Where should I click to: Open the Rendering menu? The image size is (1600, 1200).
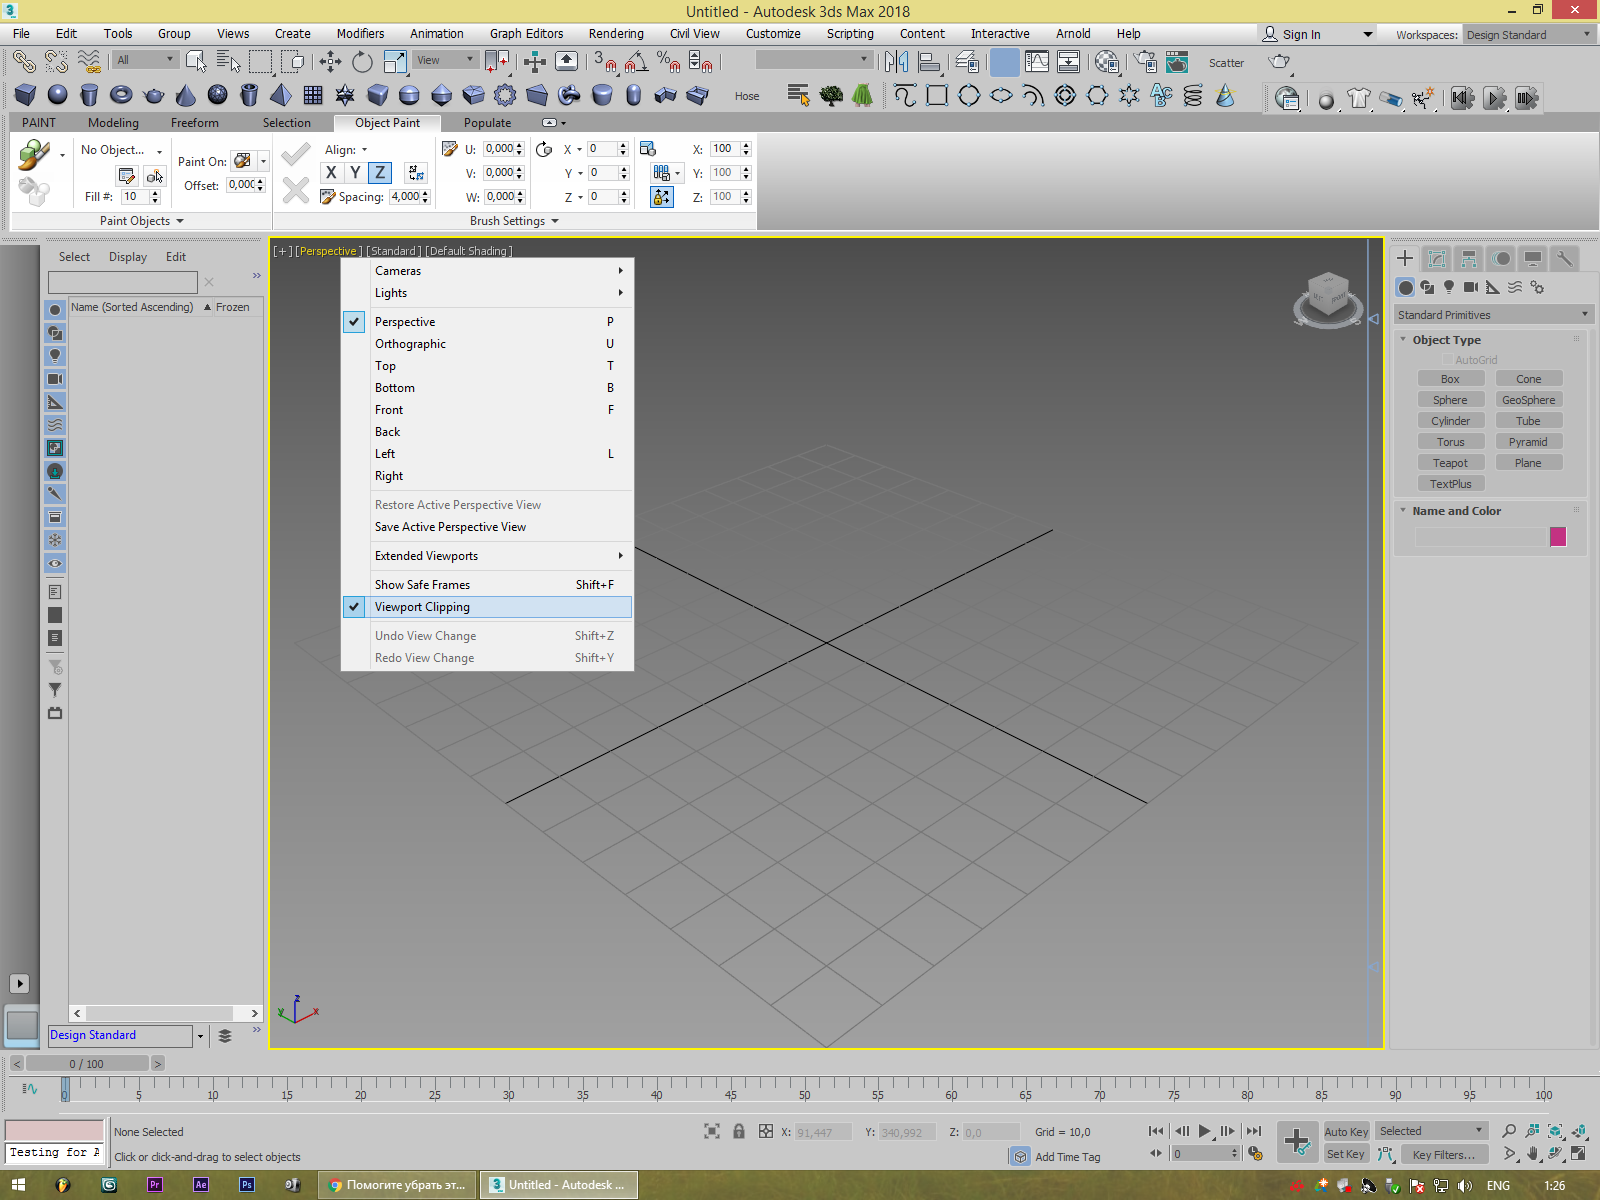[615, 34]
